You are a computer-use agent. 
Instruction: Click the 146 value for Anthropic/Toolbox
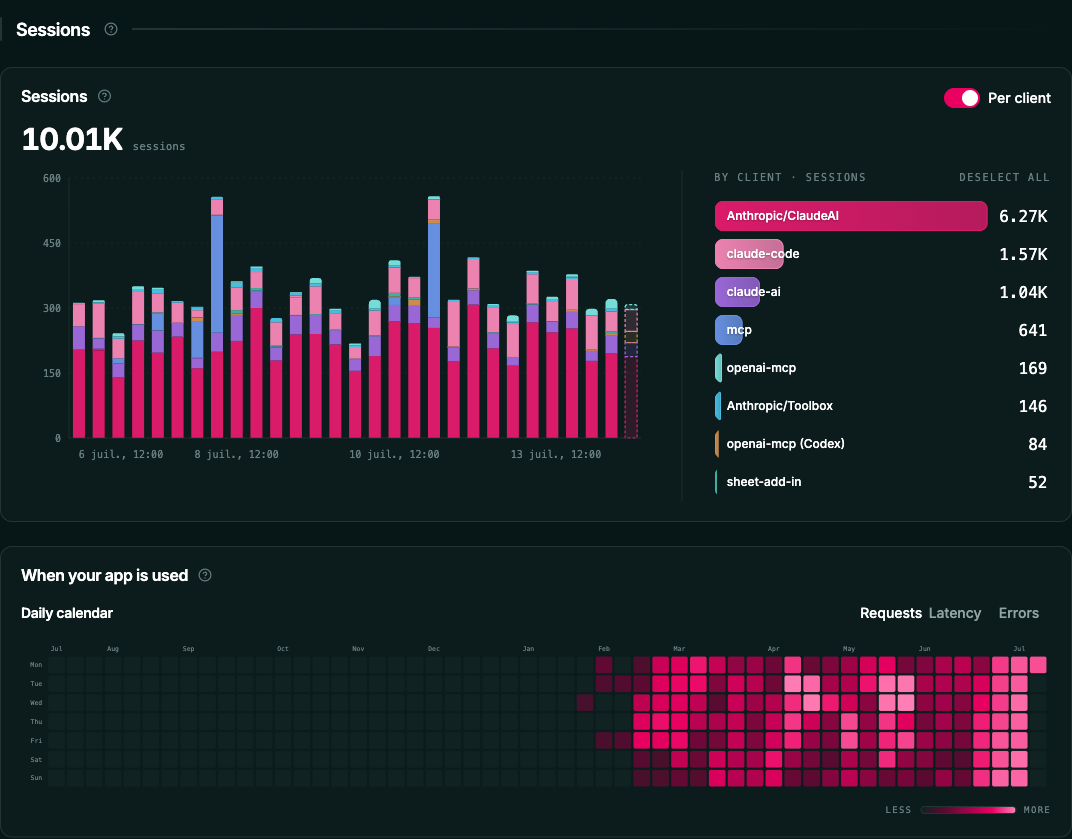(1032, 407)
